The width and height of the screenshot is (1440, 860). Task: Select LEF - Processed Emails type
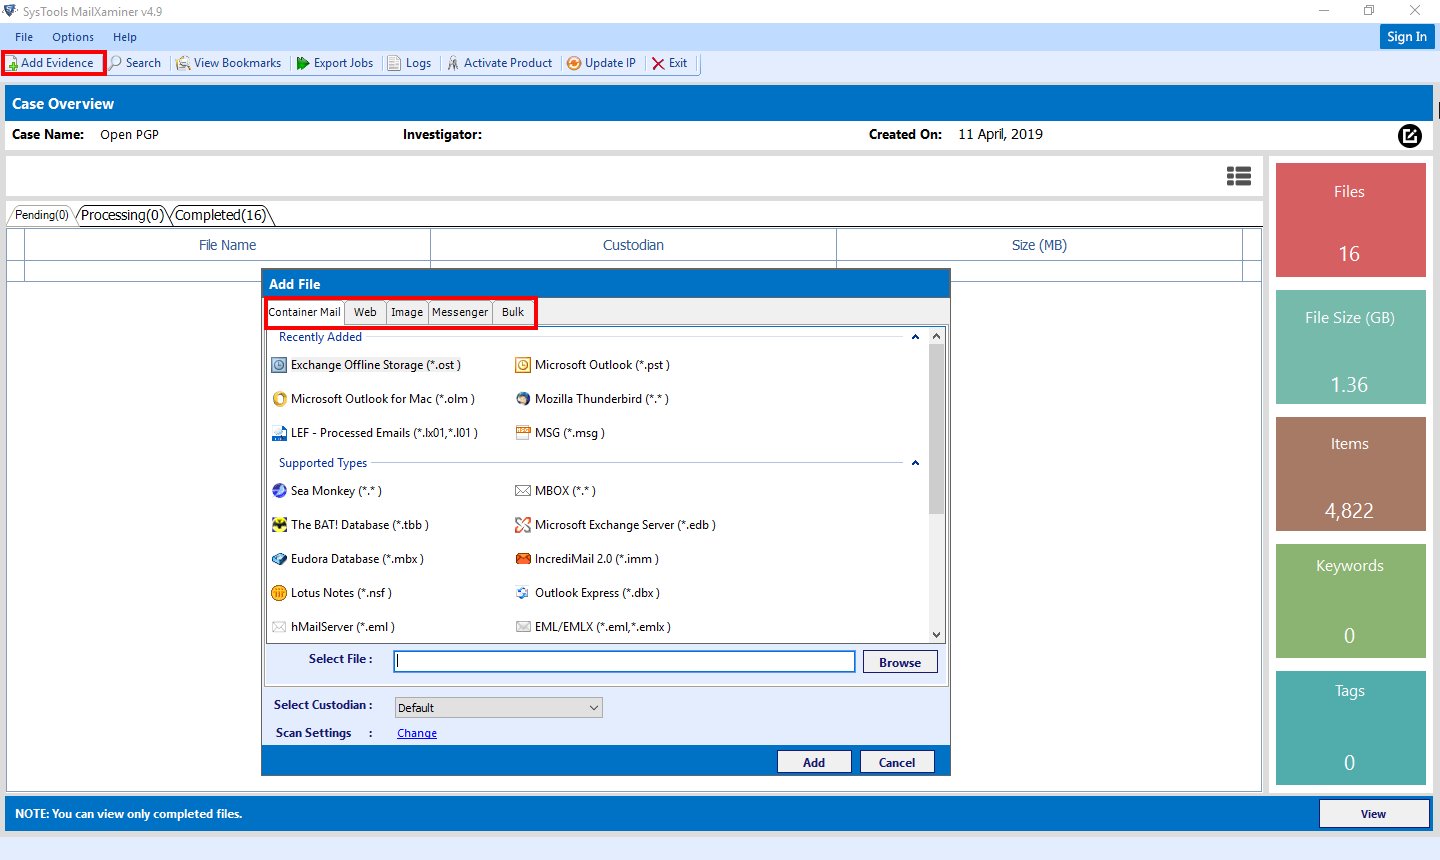coord(375,433)
